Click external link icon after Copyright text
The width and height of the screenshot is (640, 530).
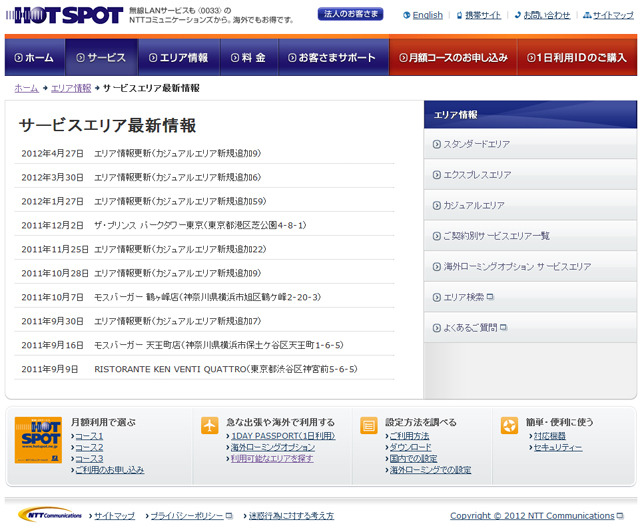[620, 516]
